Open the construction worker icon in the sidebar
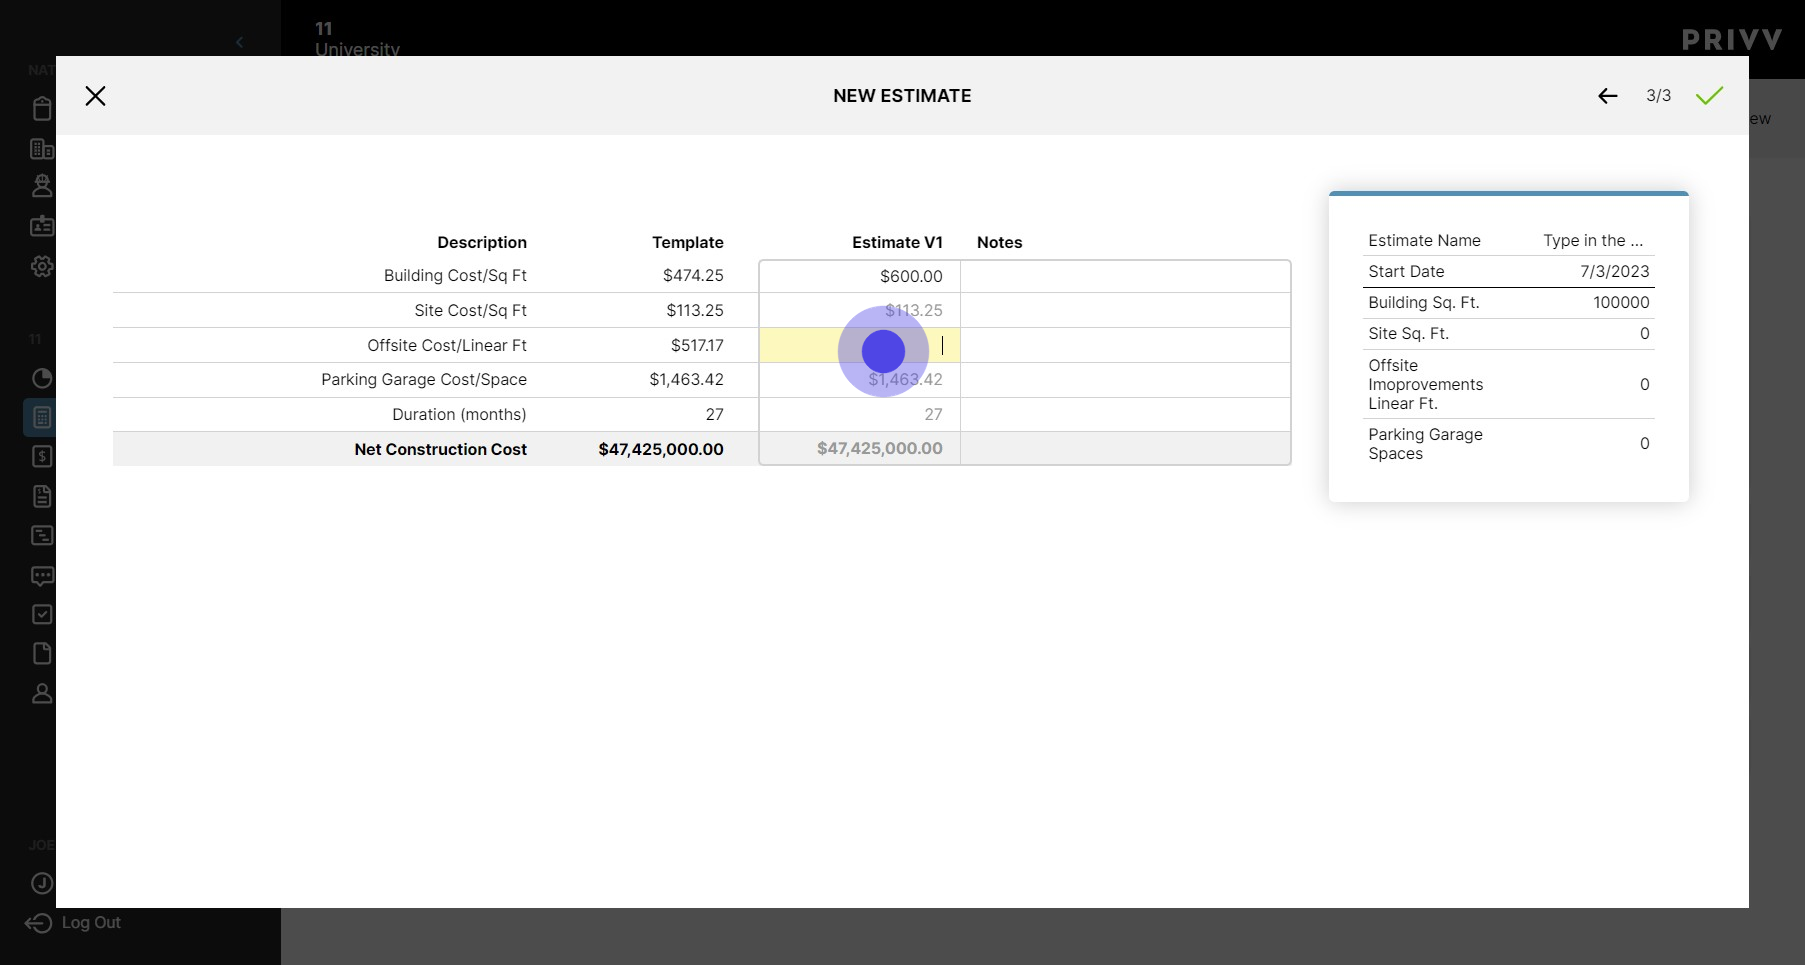The image size is (1805, 965). tap(42, 186)
